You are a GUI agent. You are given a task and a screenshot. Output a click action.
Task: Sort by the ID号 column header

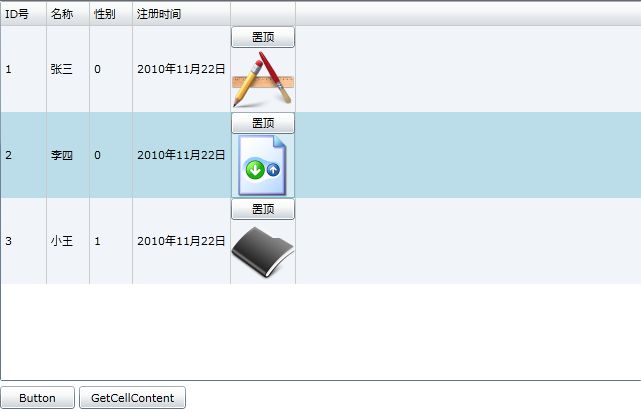click(x=23, y=14)
